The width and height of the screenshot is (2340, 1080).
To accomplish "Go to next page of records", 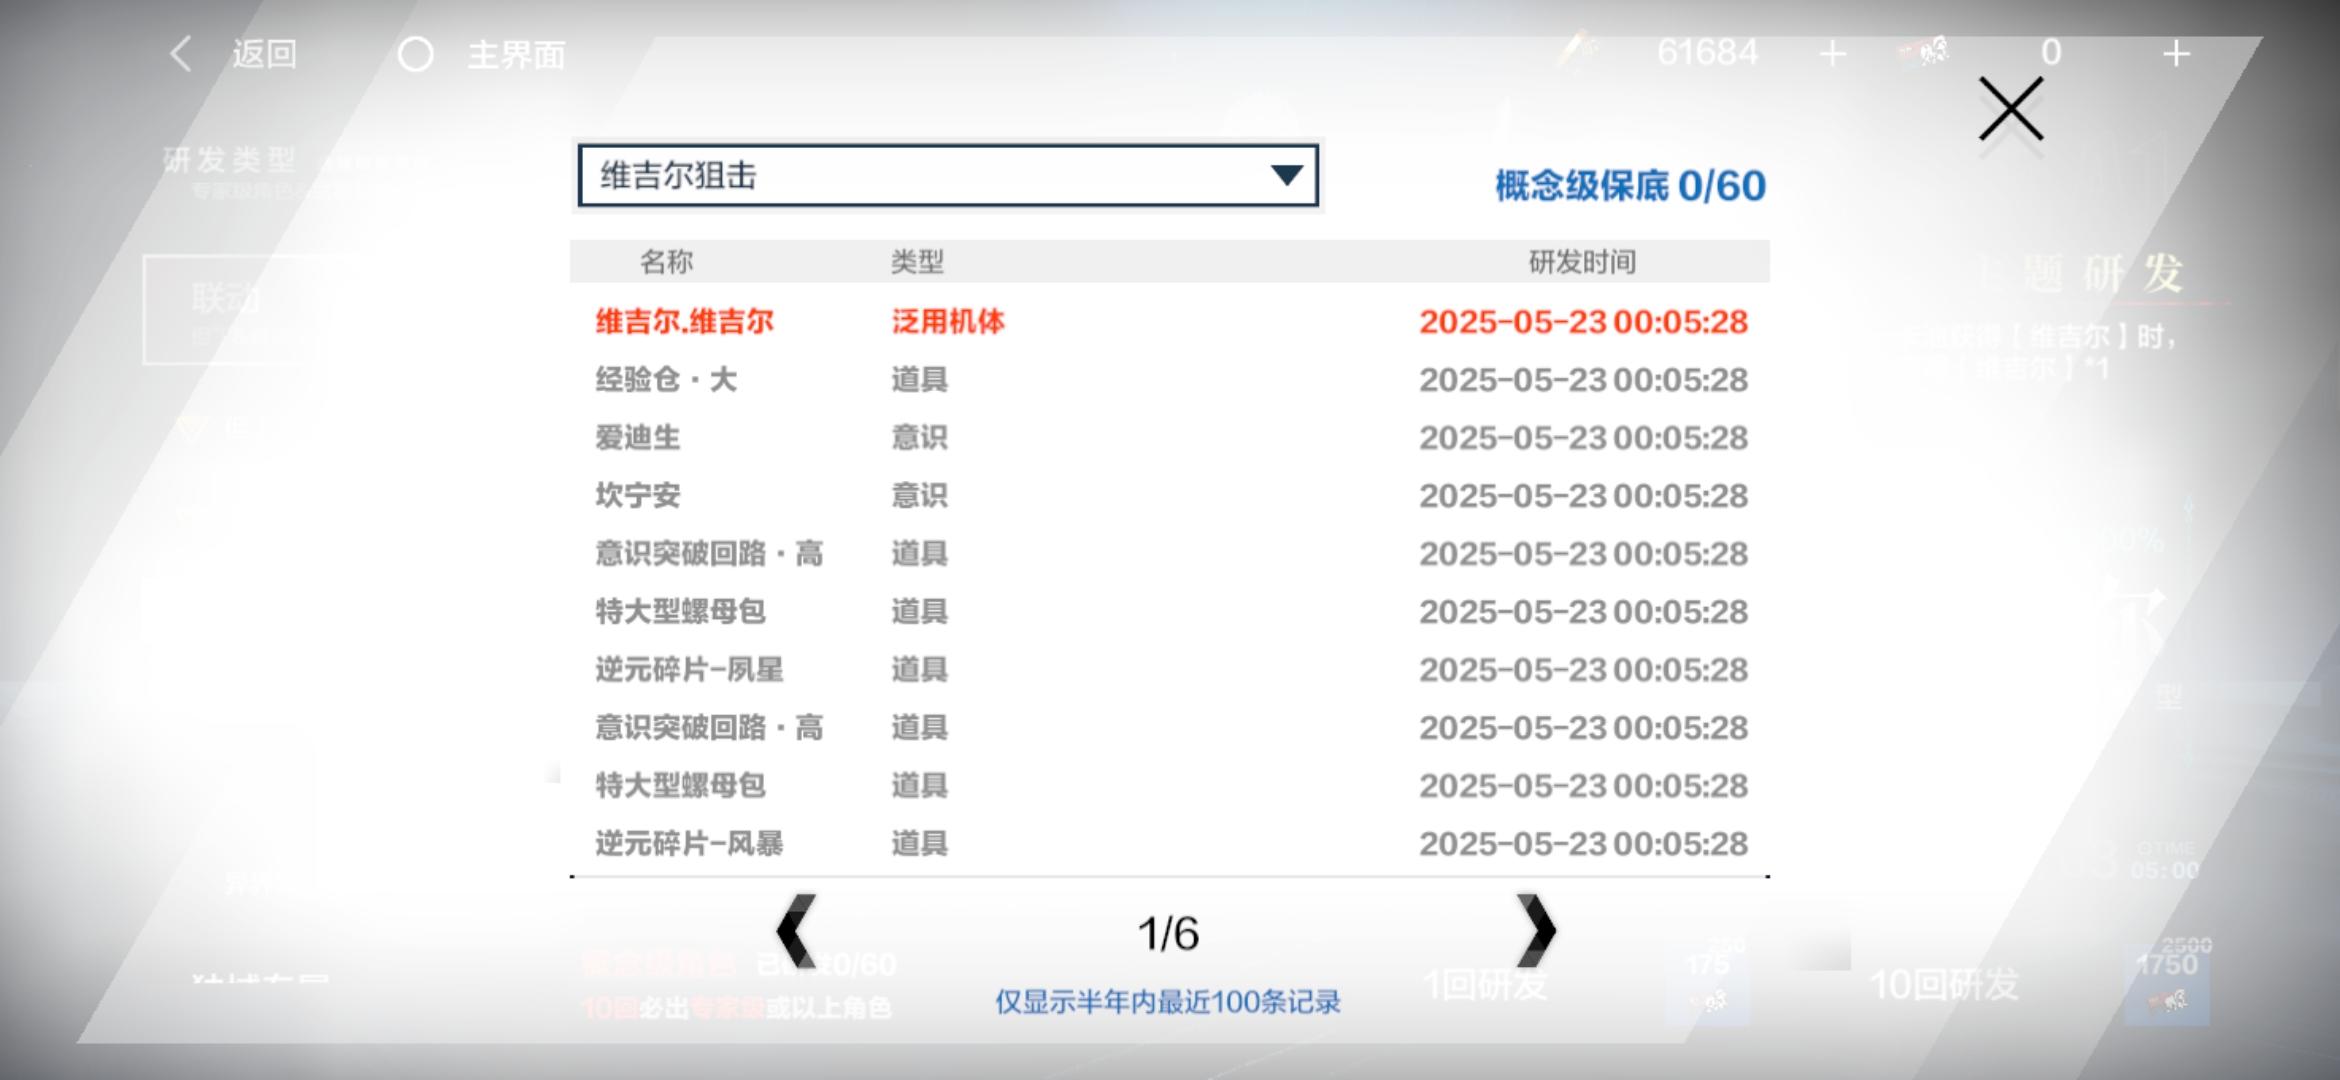I will coord(1536,931).
